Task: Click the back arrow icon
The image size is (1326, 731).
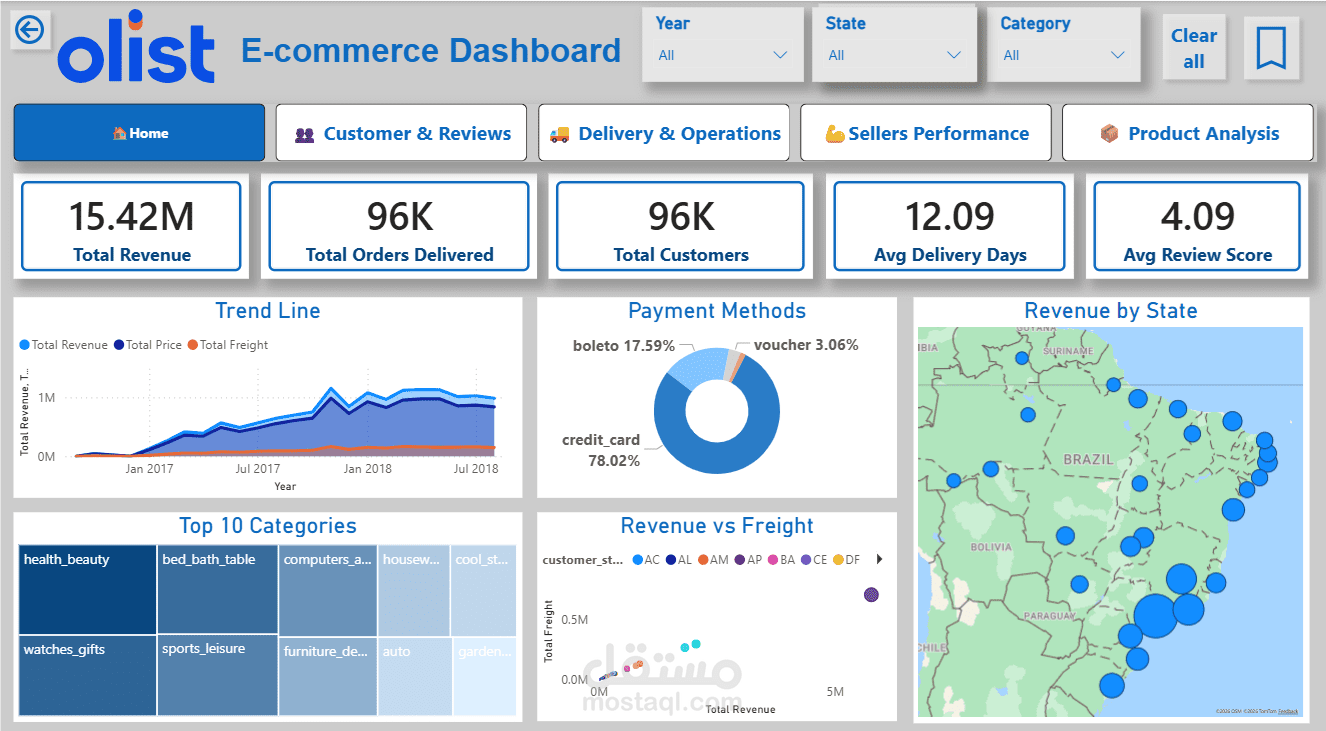Action: tap(30, 31)
